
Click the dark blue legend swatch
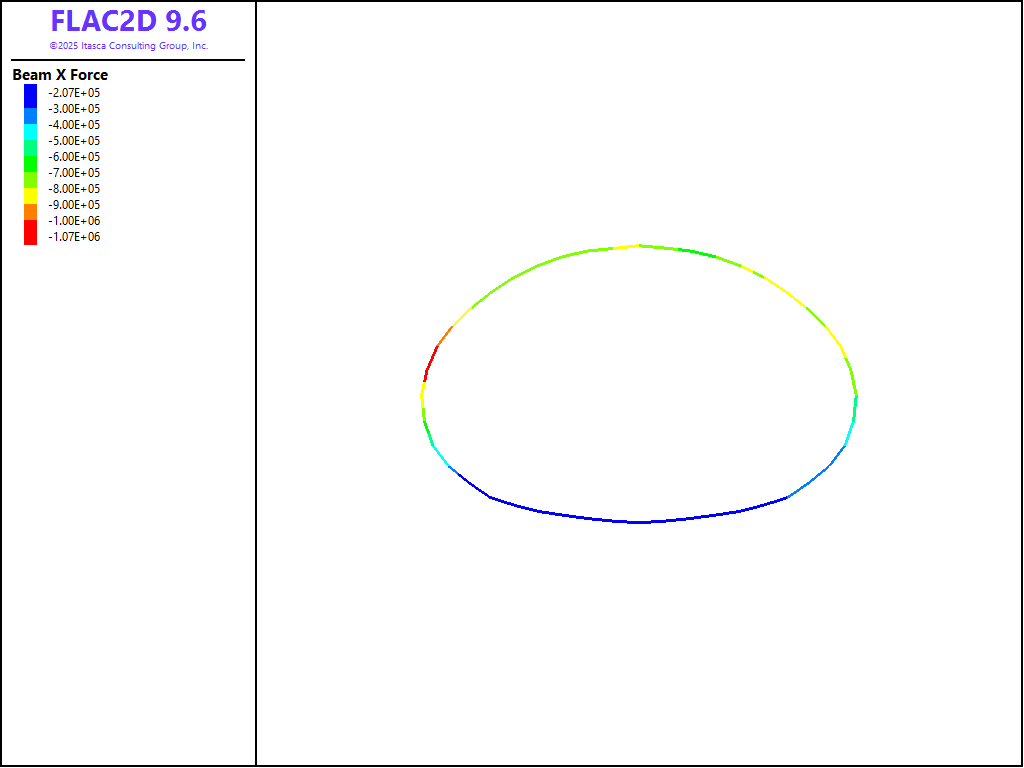30,95
